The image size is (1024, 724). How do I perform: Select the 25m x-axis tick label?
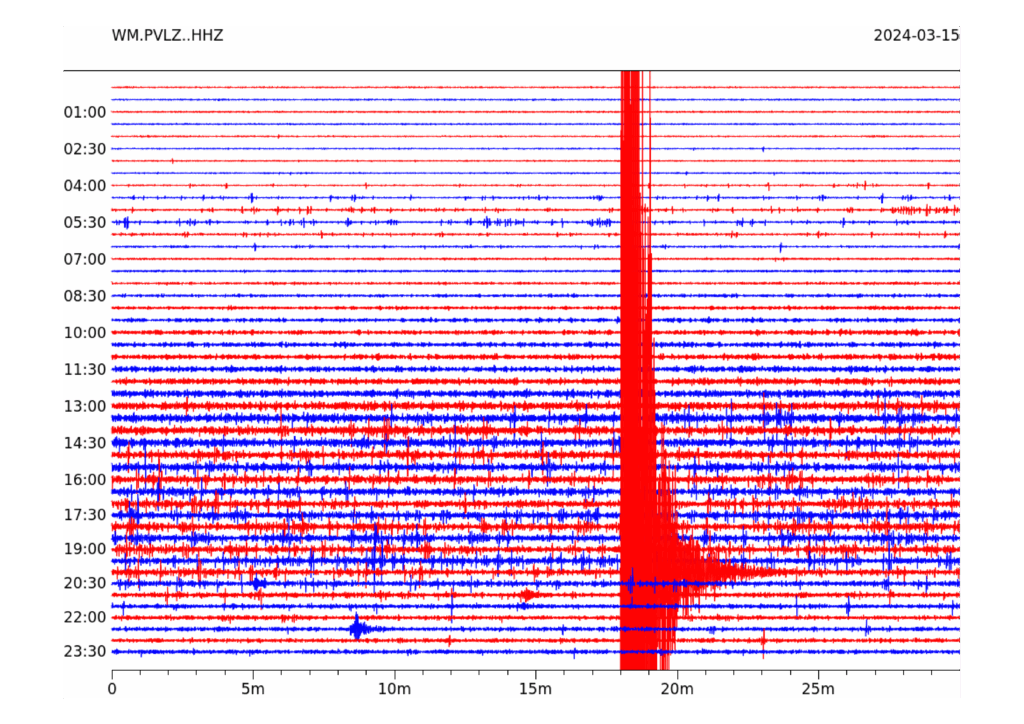tap(818, 689)
